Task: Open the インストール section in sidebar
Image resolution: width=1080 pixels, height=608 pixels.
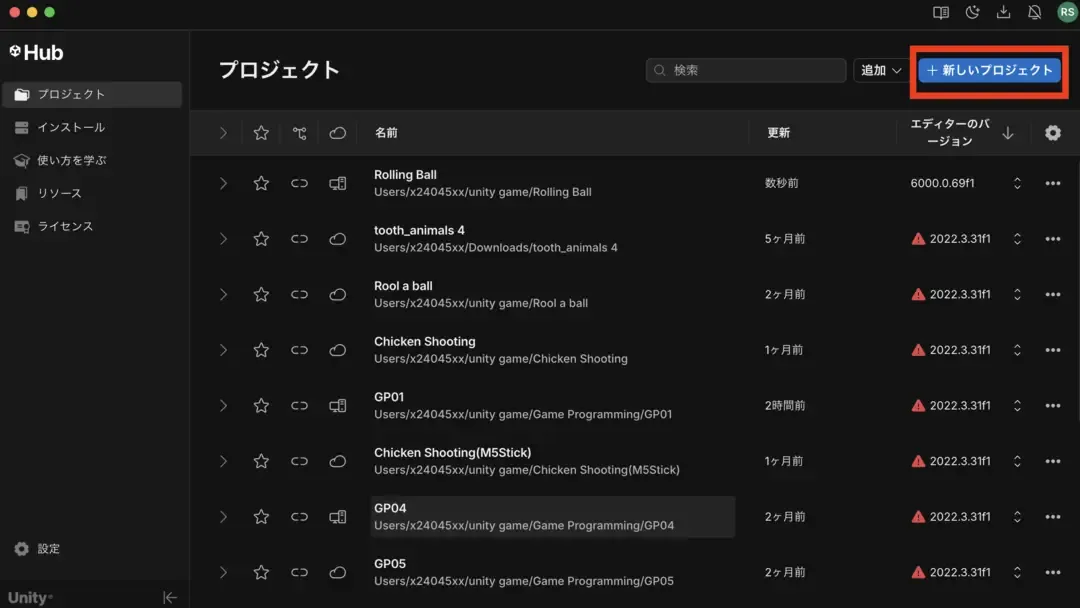Action: 71,127
